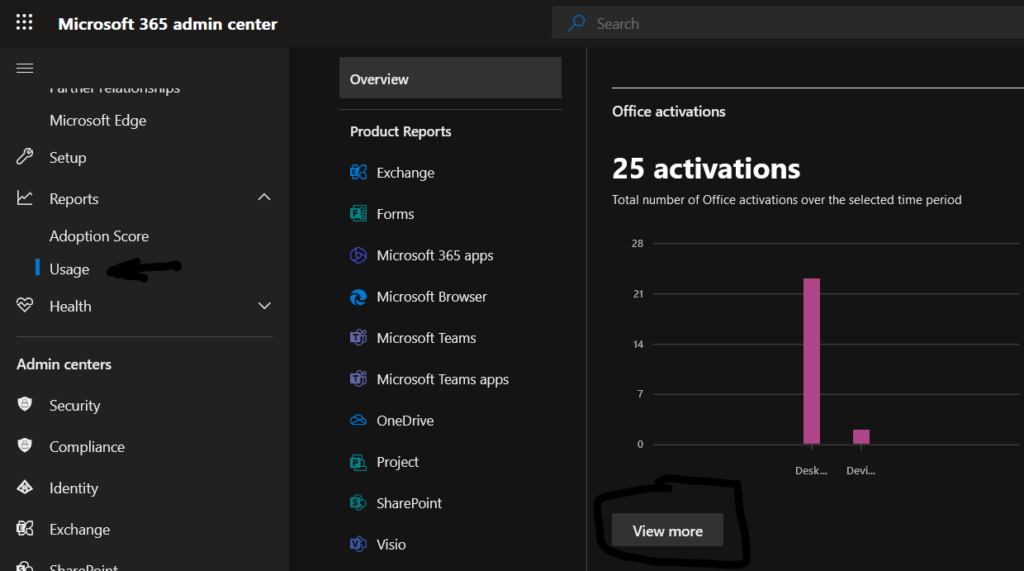Screen dimensions: 1024x571
Task: Click the search magnifier icon
Action: point(576,24)
